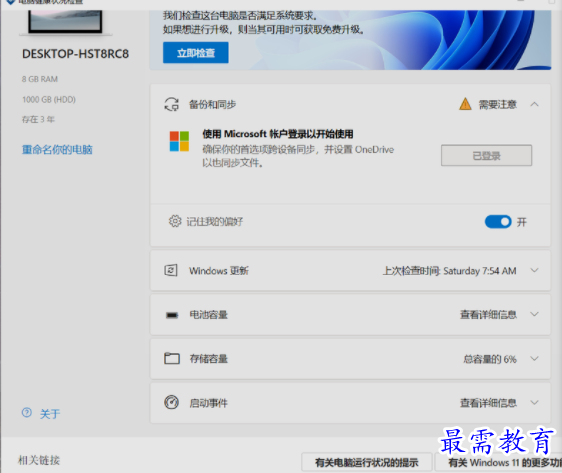Image resolution: width=562 pixels, height=473 pixels.
Task: Click the 备份和同步 section title
Action: [212, 104]
